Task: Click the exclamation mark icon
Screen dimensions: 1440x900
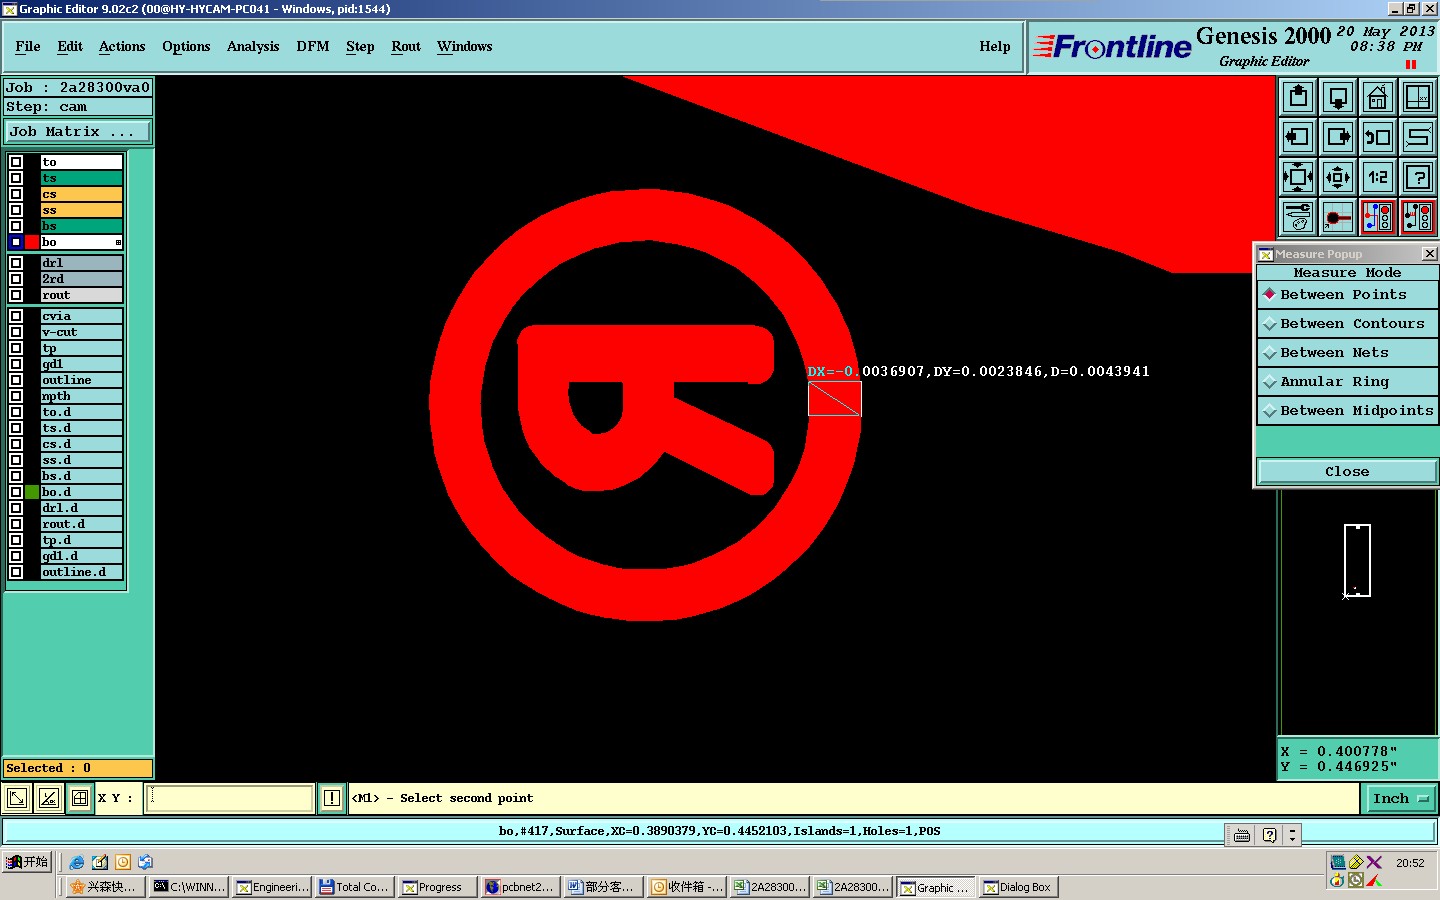Action: point(332,798)
